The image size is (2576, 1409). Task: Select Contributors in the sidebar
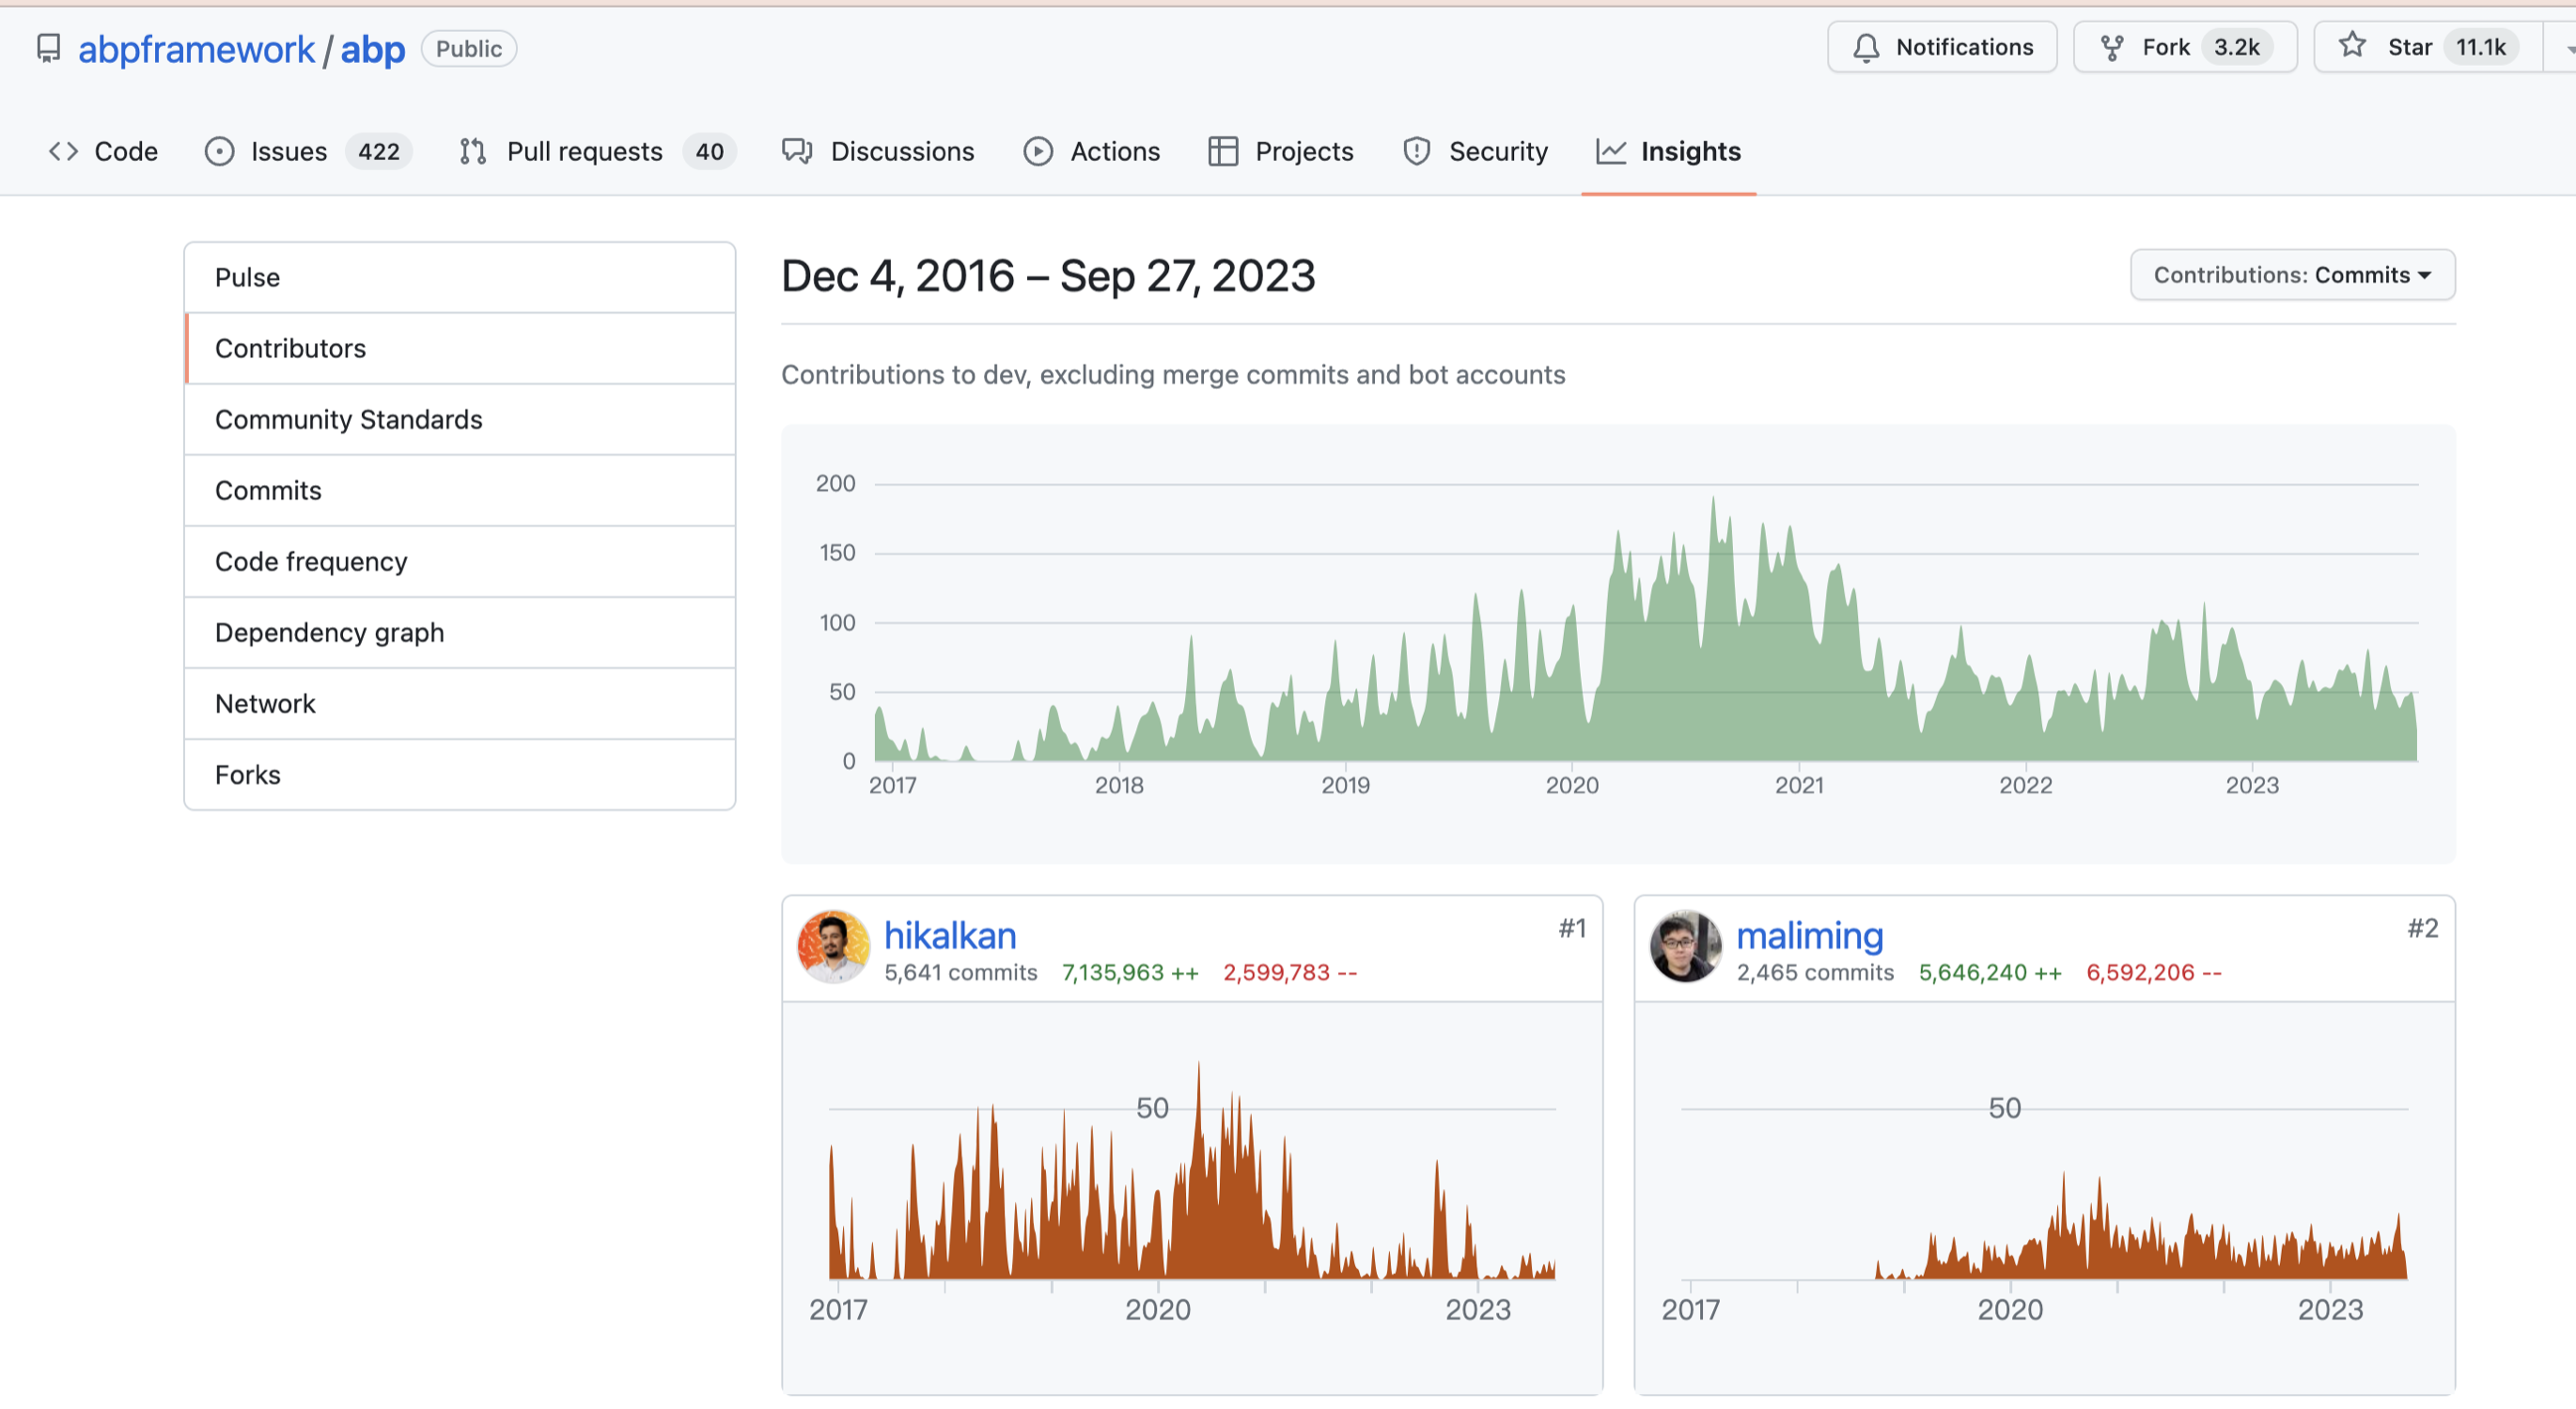click(460, 348)
